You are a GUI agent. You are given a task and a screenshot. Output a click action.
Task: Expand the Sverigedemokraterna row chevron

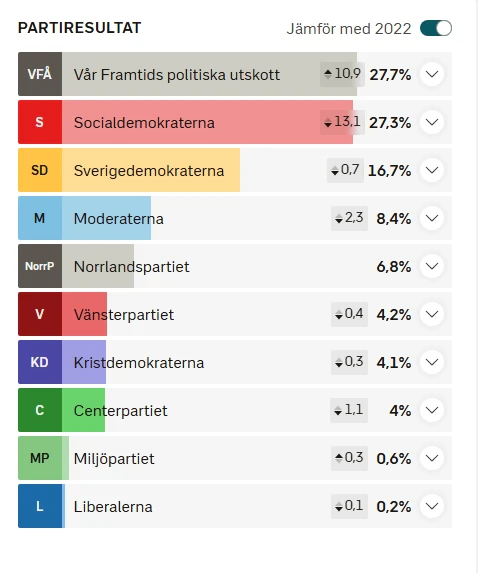(x=432, y=170)
